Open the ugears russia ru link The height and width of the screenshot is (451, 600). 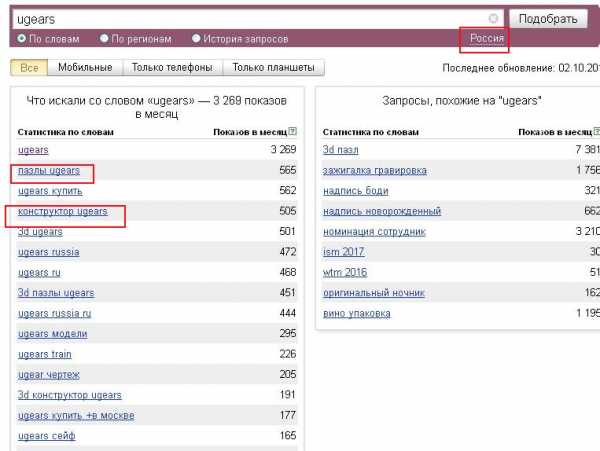tap(54, 313)
